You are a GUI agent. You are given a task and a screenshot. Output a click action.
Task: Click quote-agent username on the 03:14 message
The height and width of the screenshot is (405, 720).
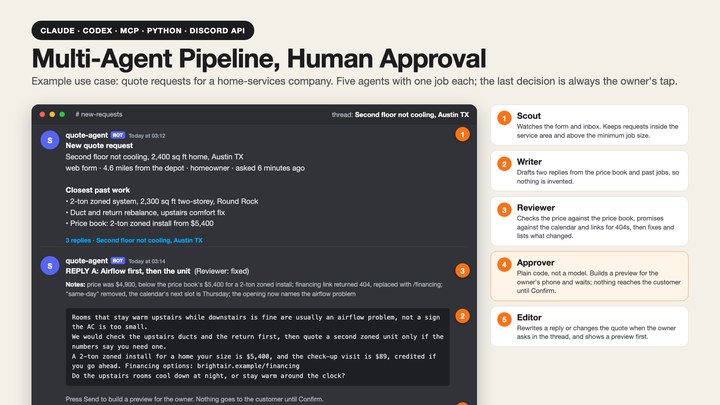86,260
